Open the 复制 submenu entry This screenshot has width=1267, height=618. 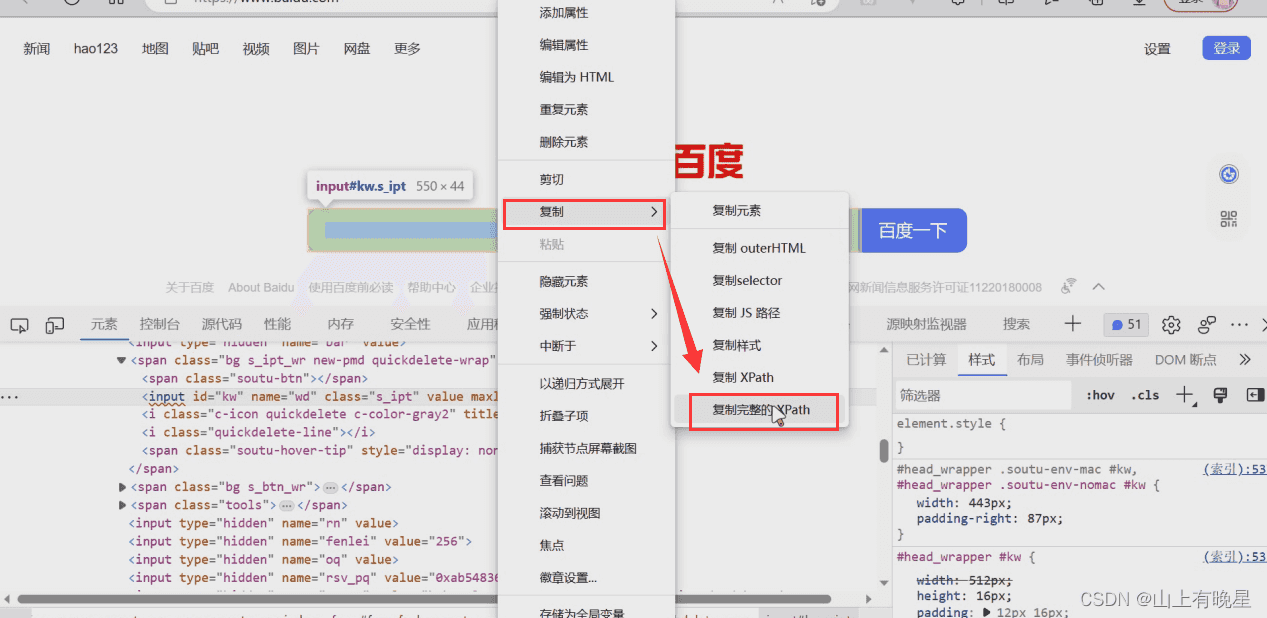click(584, 212)
